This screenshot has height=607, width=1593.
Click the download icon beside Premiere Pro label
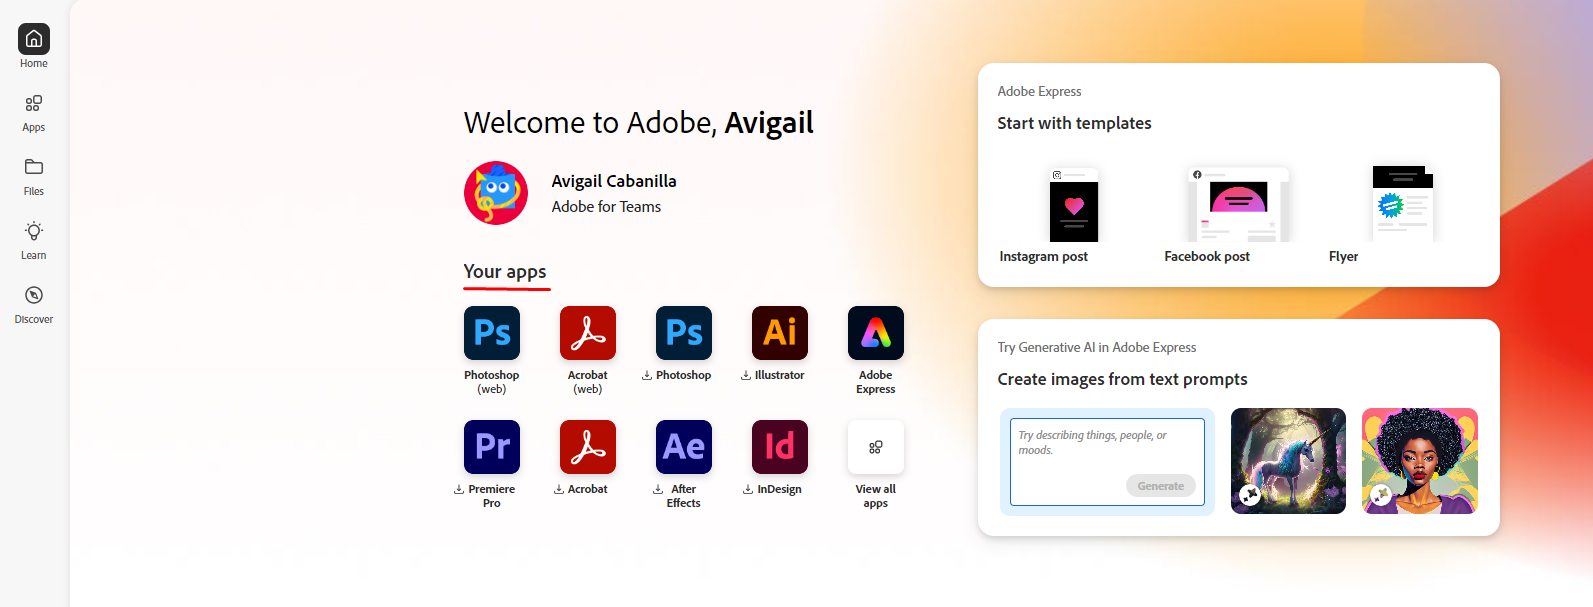click(459, 490)
